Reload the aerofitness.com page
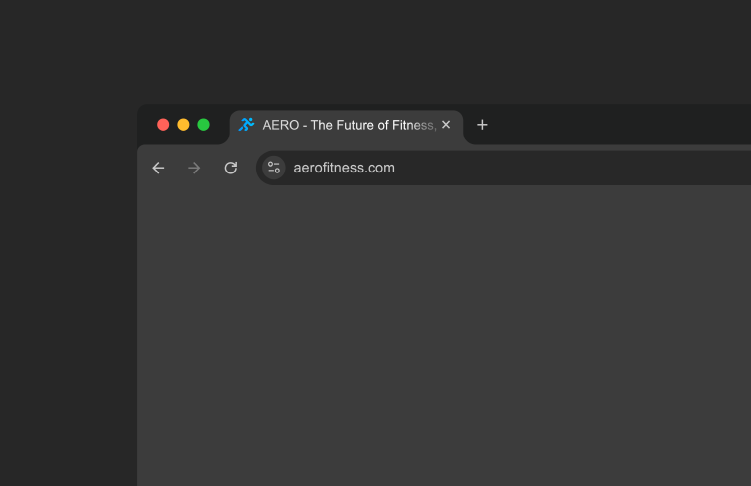Image resolution: width=751 pixels, height=486 pixels. (x=231, y=168)
